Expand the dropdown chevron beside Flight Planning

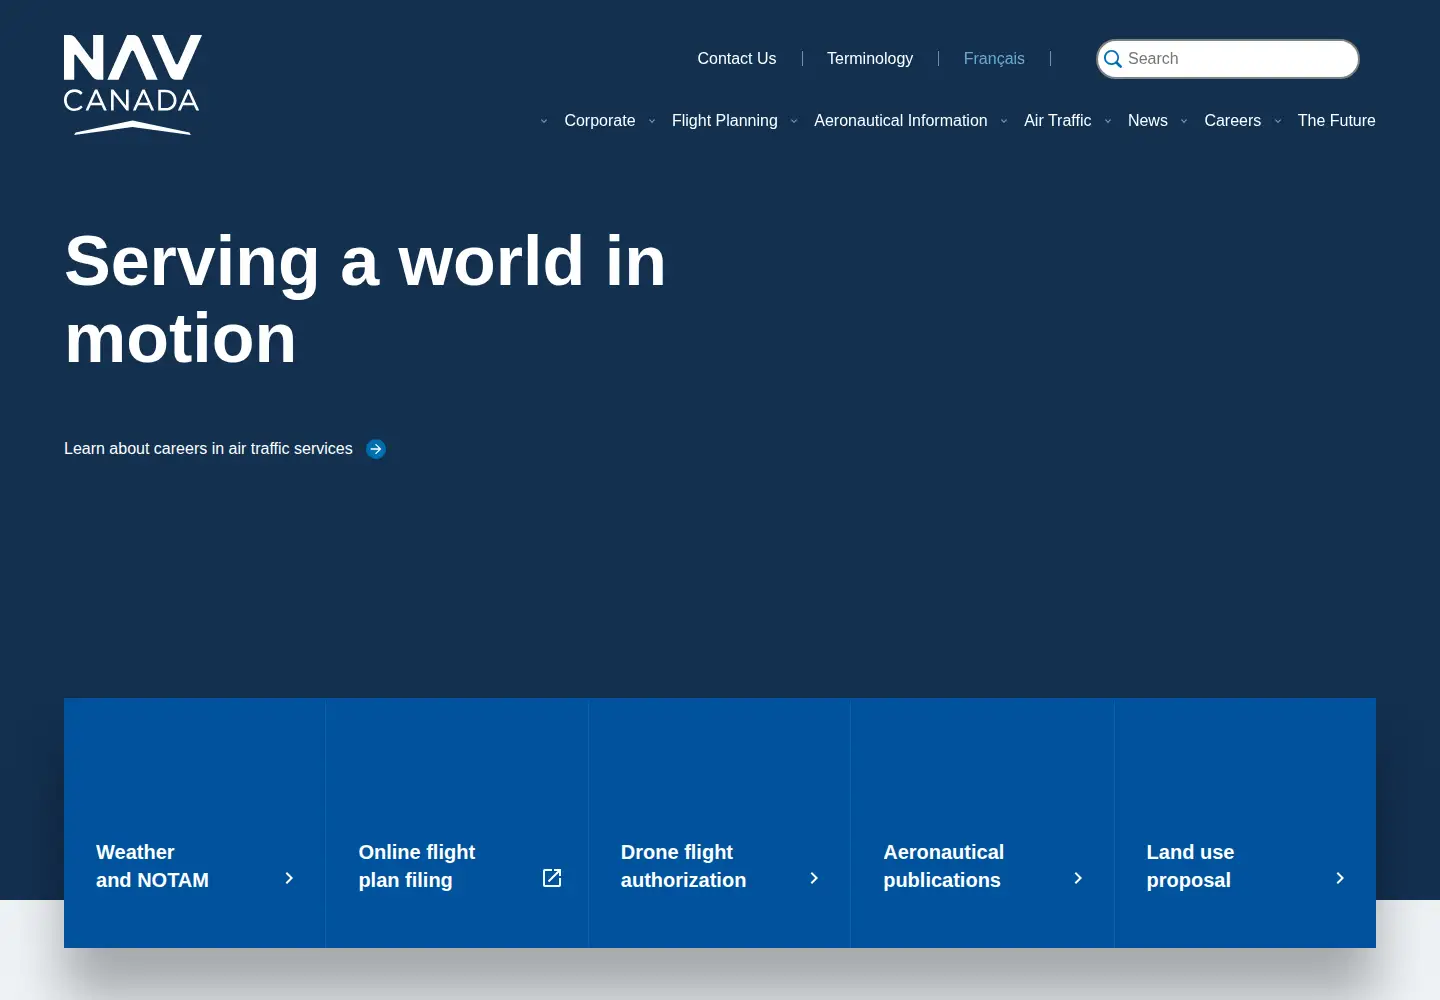[x=652, y=121]
